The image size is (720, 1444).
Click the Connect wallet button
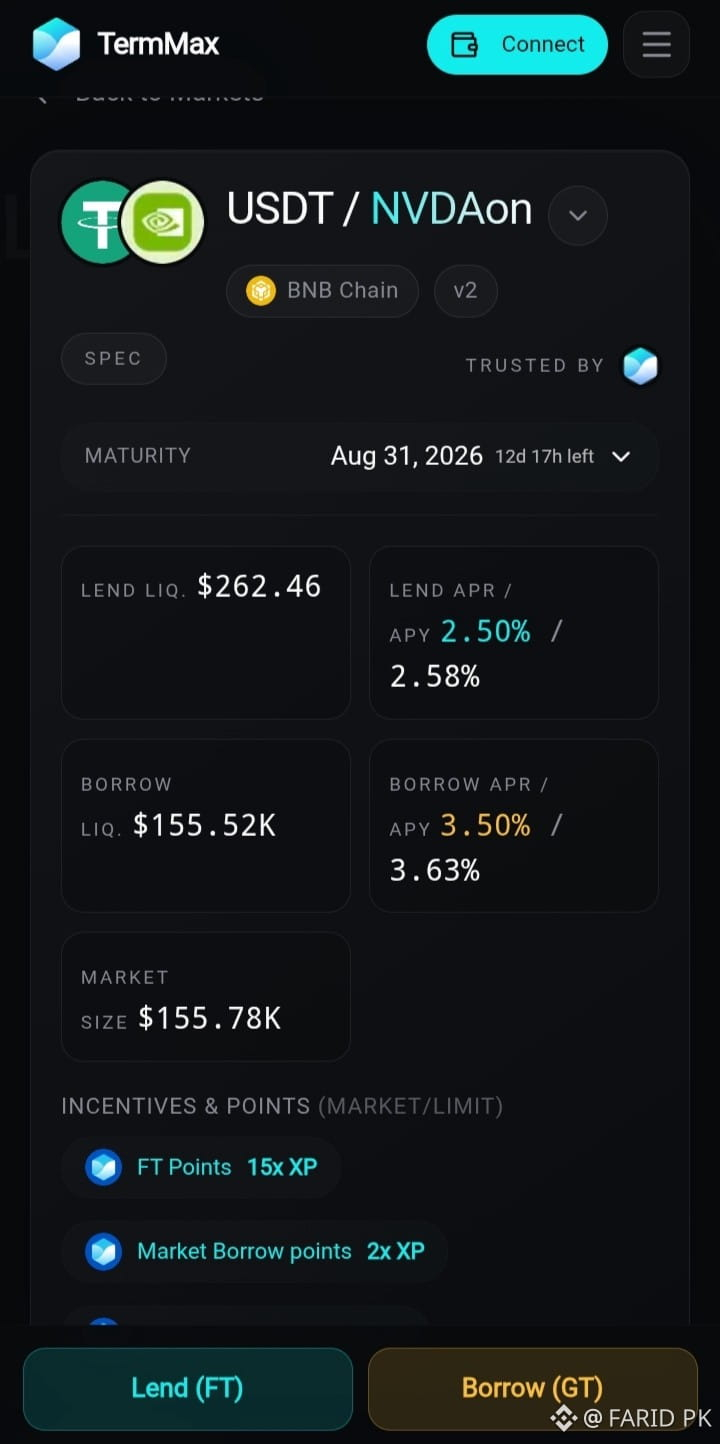[517, 45]
